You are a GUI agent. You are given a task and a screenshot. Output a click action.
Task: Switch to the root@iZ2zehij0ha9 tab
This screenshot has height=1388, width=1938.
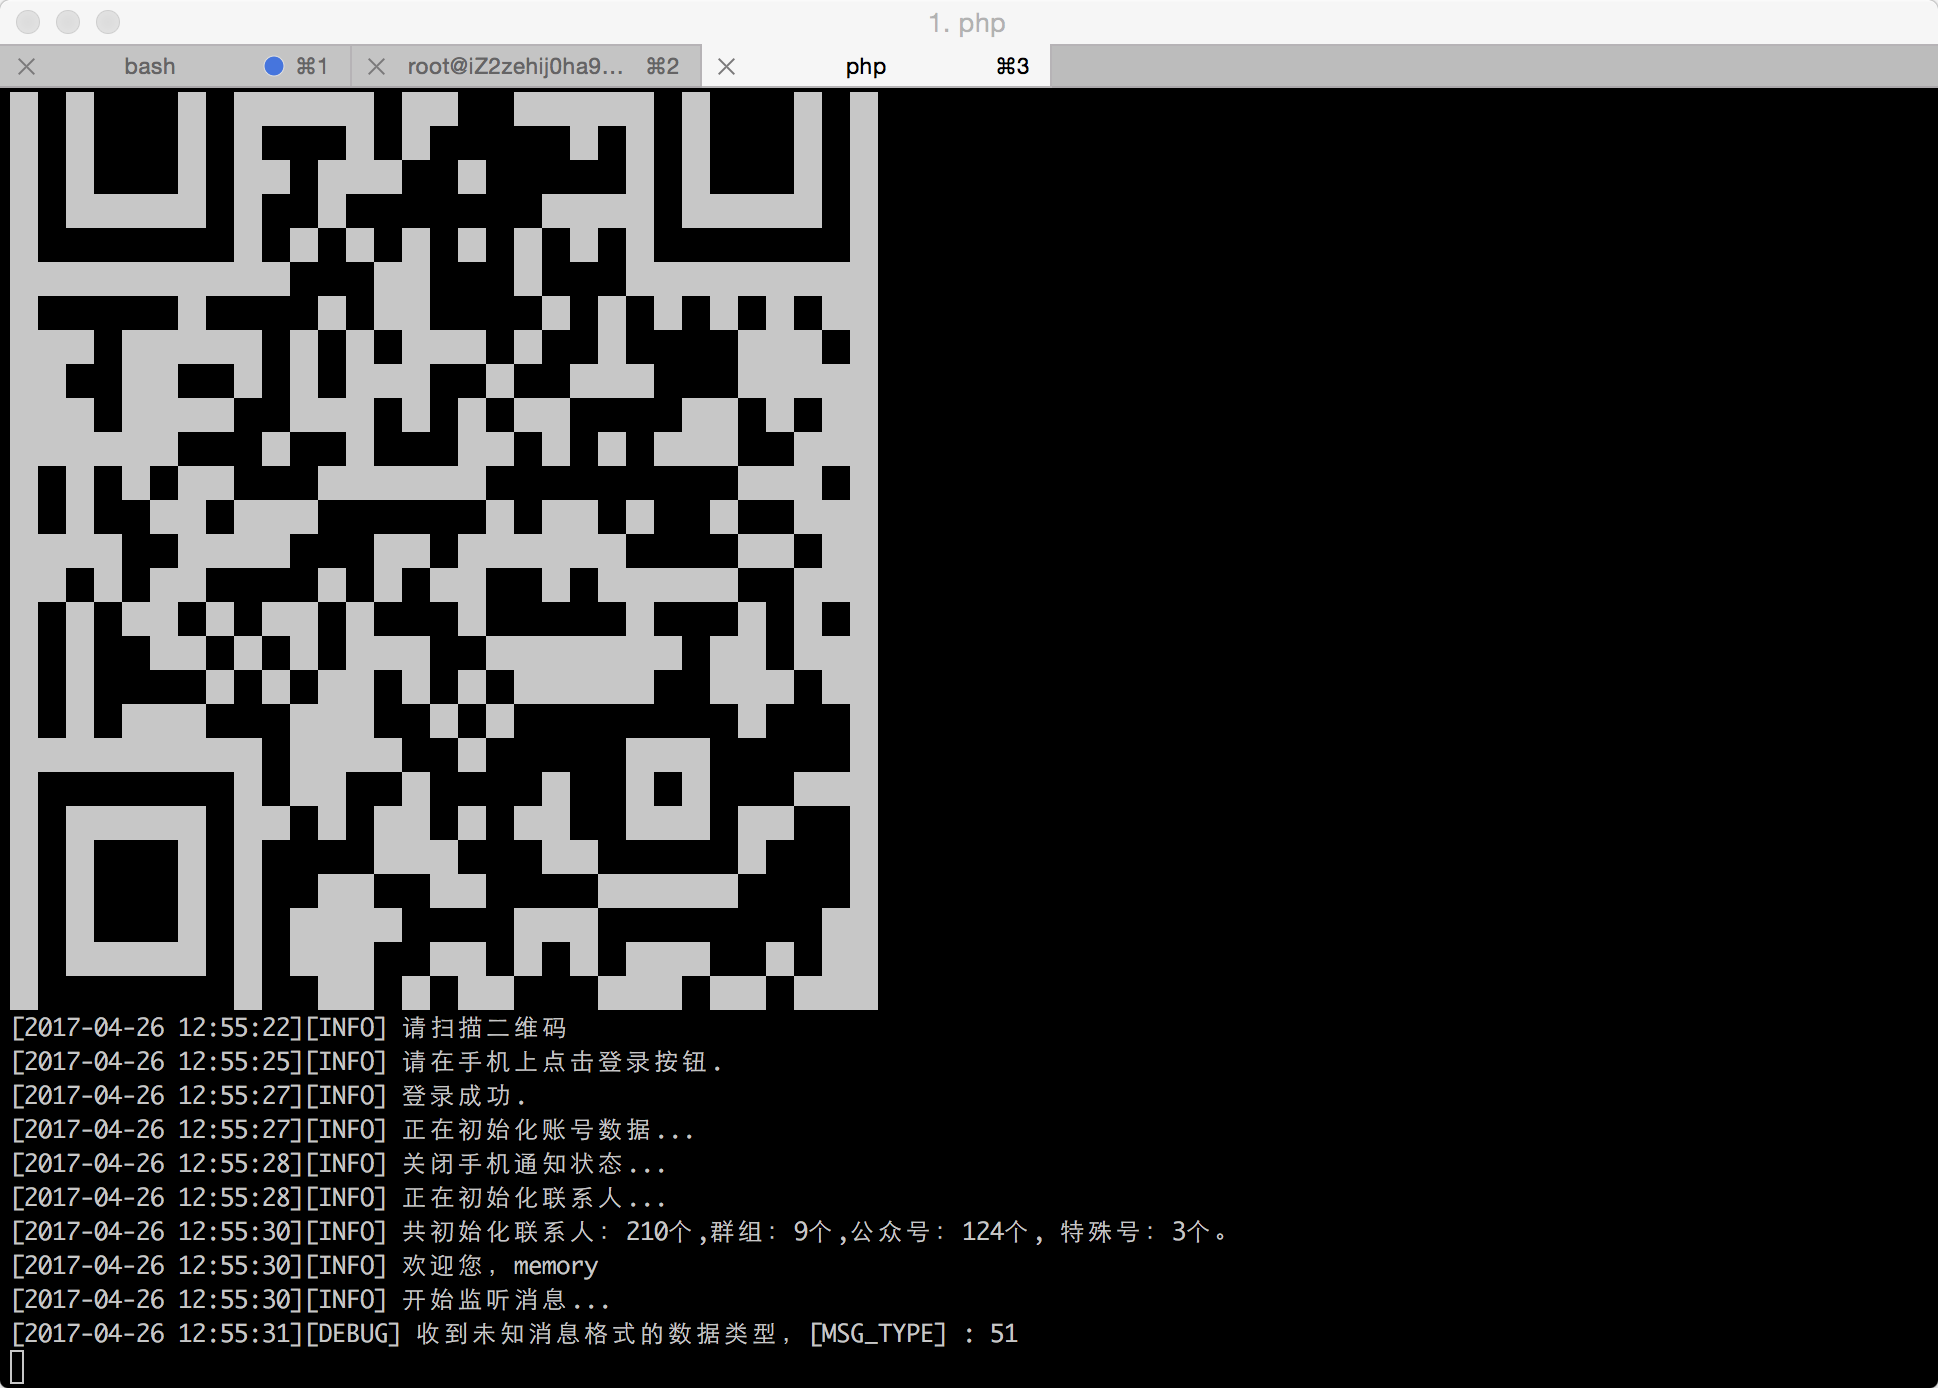pyautogui.click(x=526, y=66)
